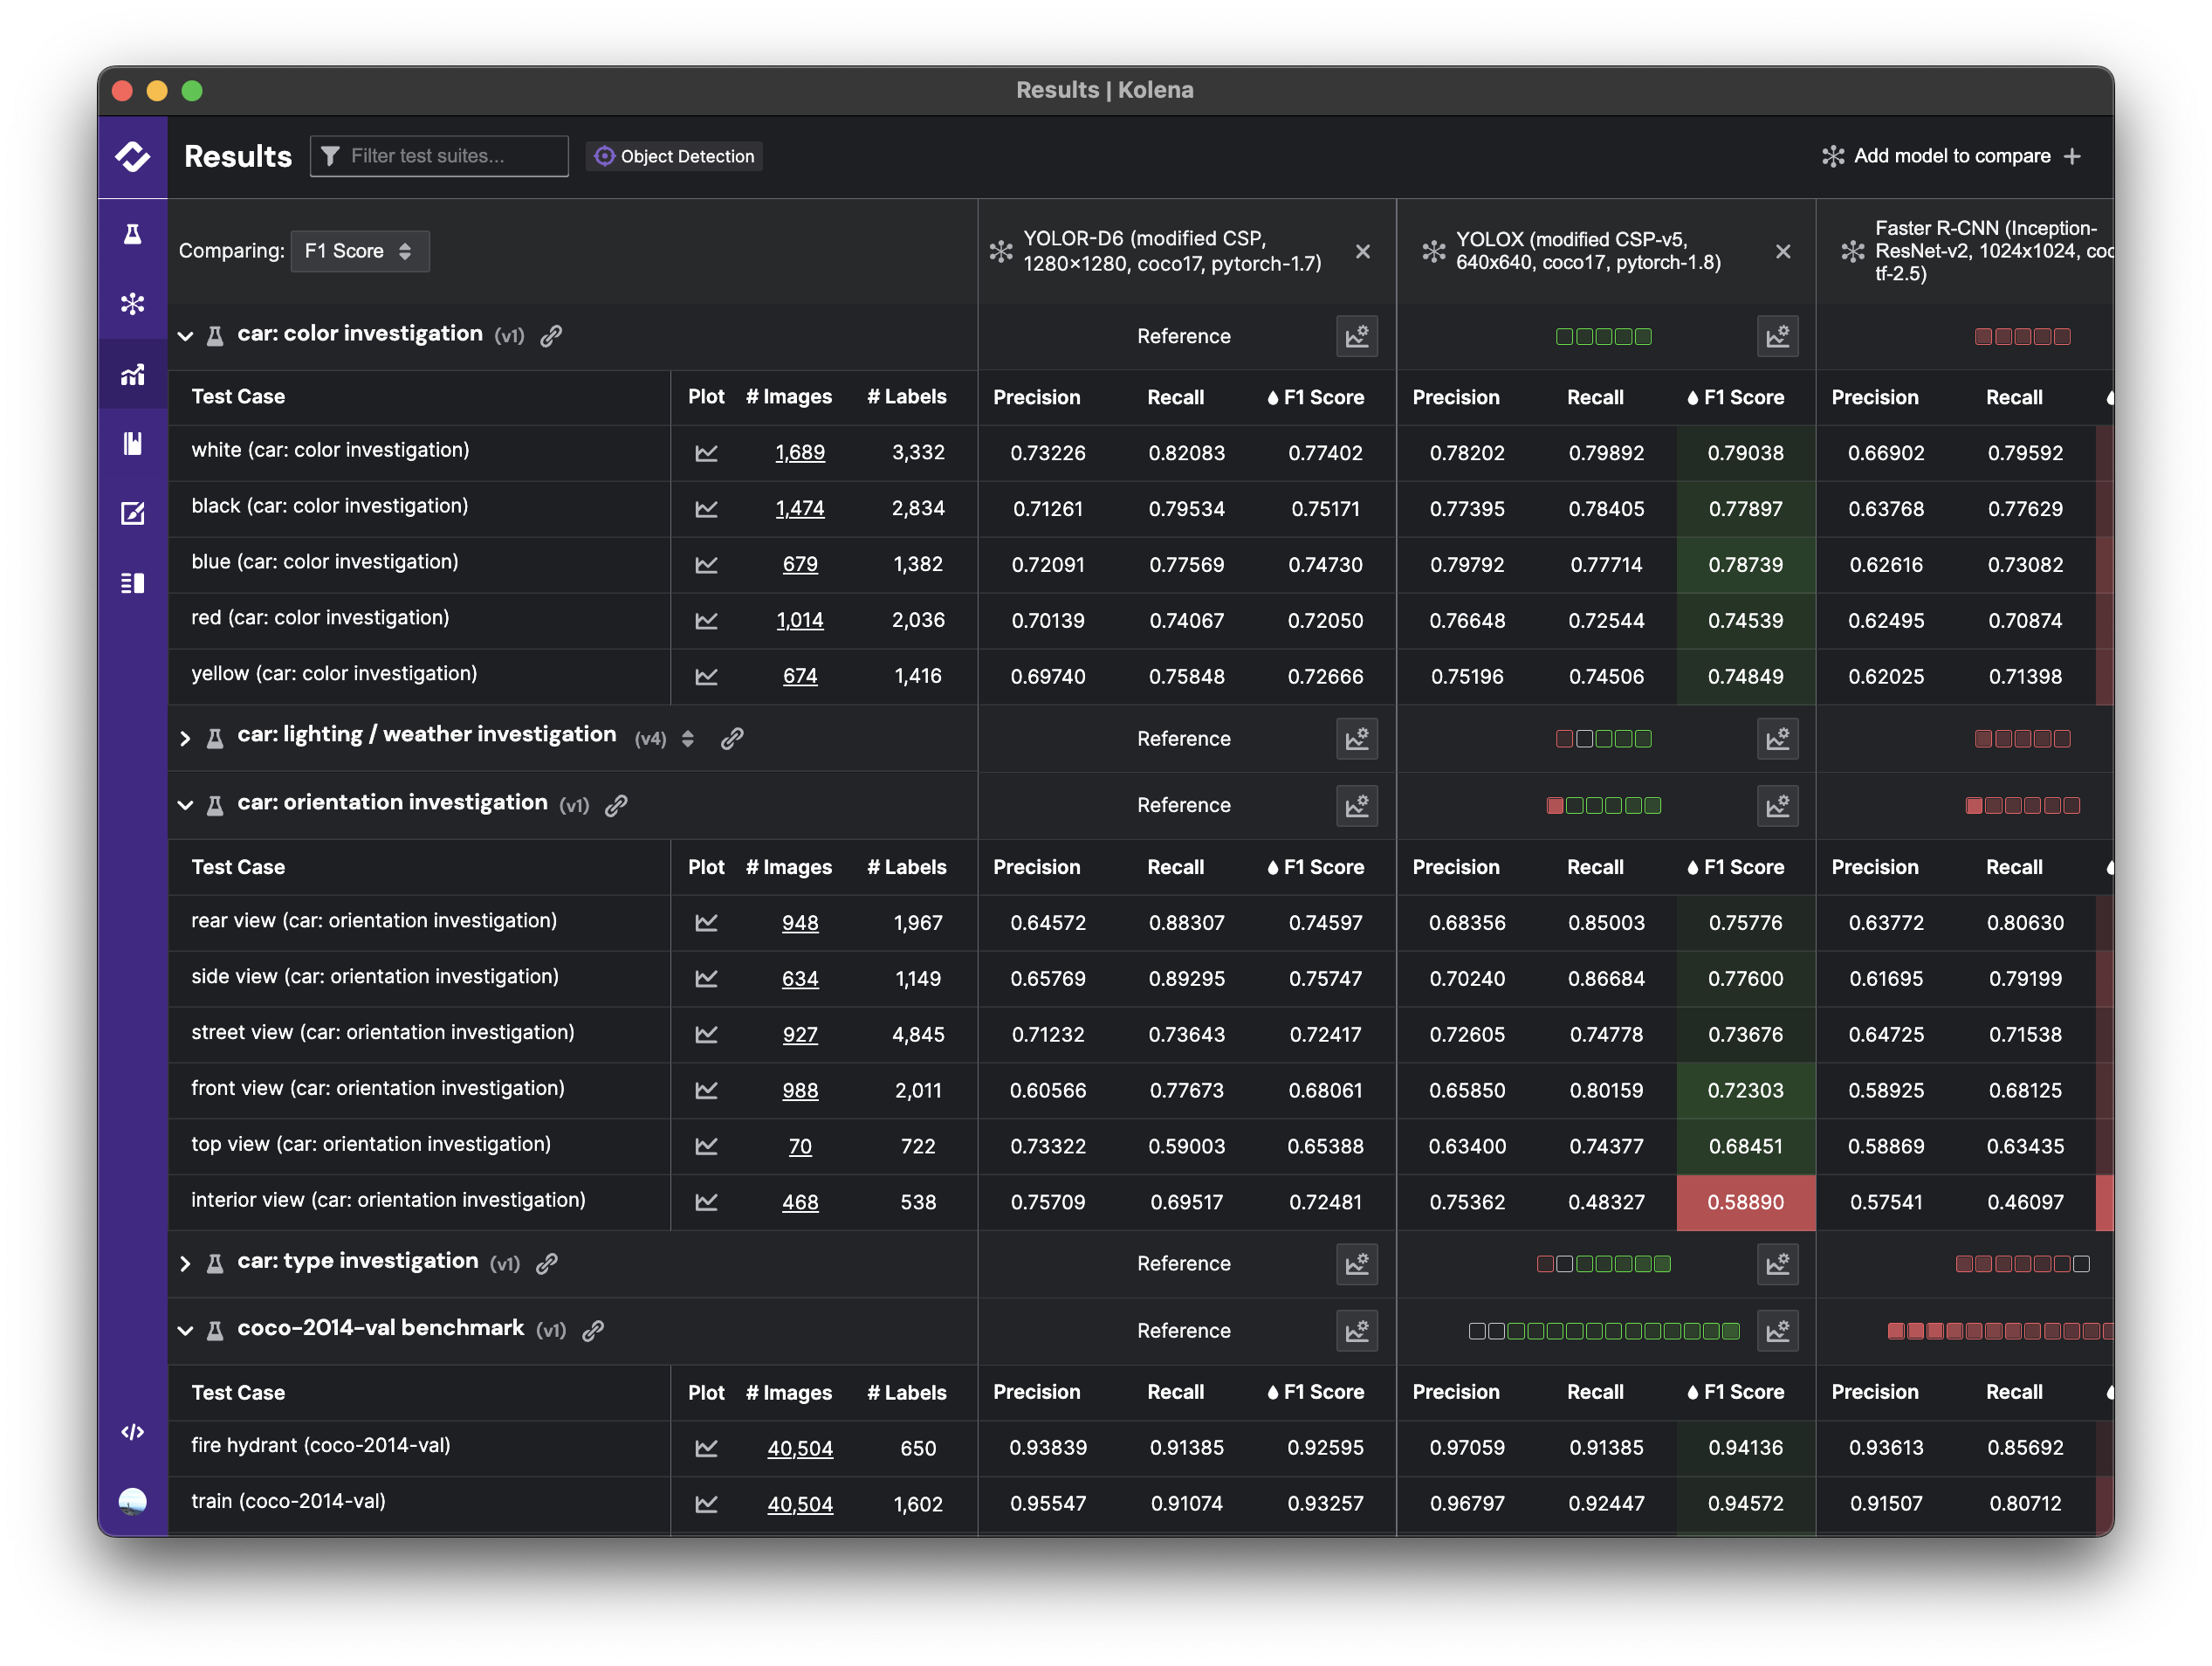Open the book-style sidebar icon
Image resolution: width=2212 pixels, height=1666 pixels.
[132, 443]
